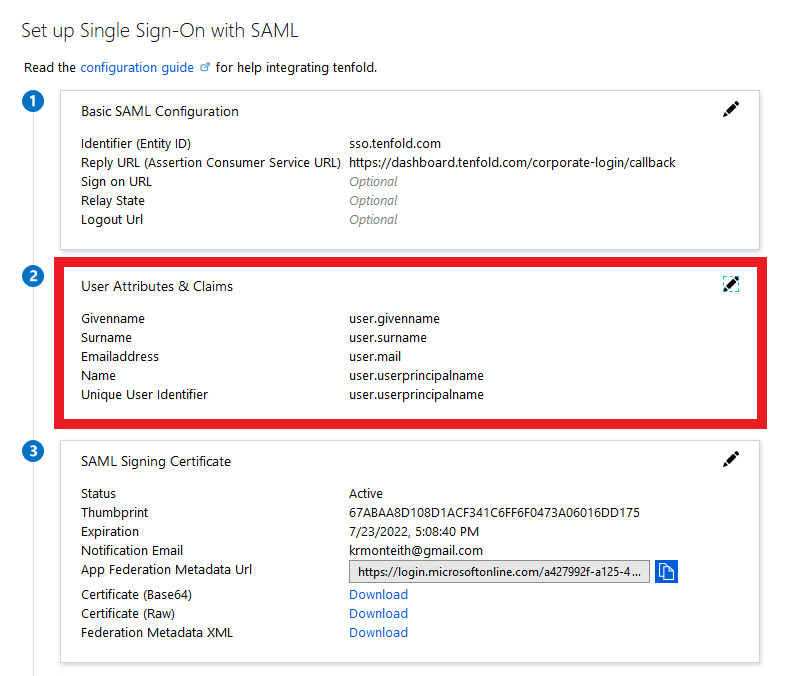The height and width of the screenshot is (676, 798).
Task: Click the SAML Signing Certificate heading
Action: click(156, 461)
